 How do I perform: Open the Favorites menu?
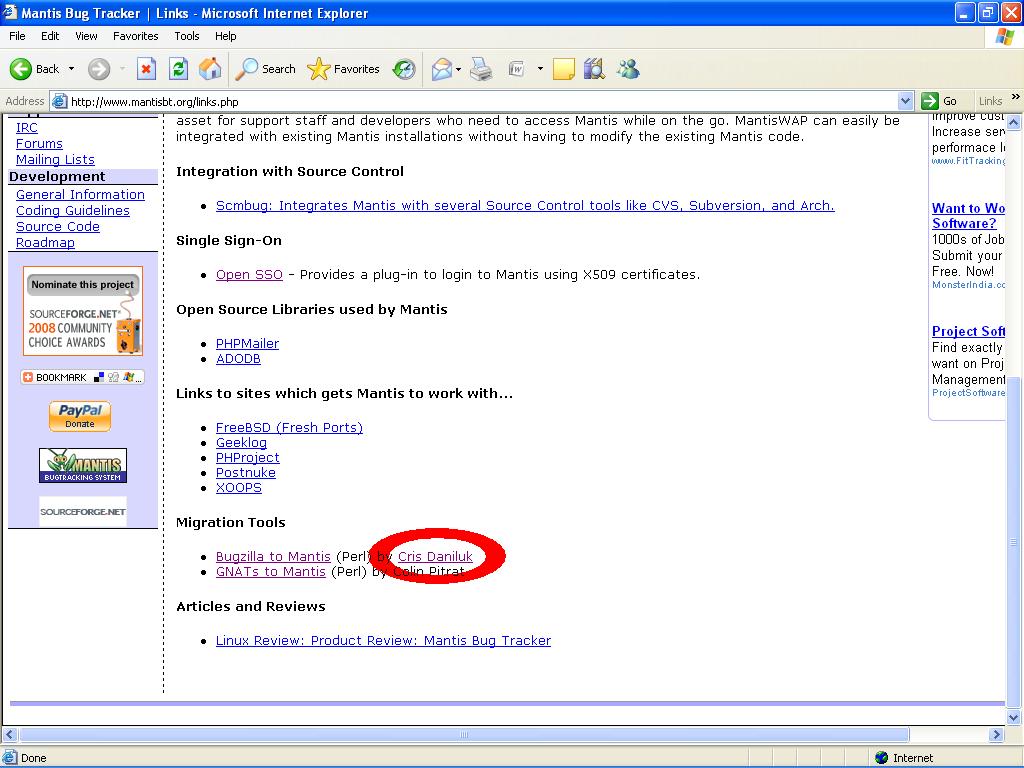(x=135, y=36)
